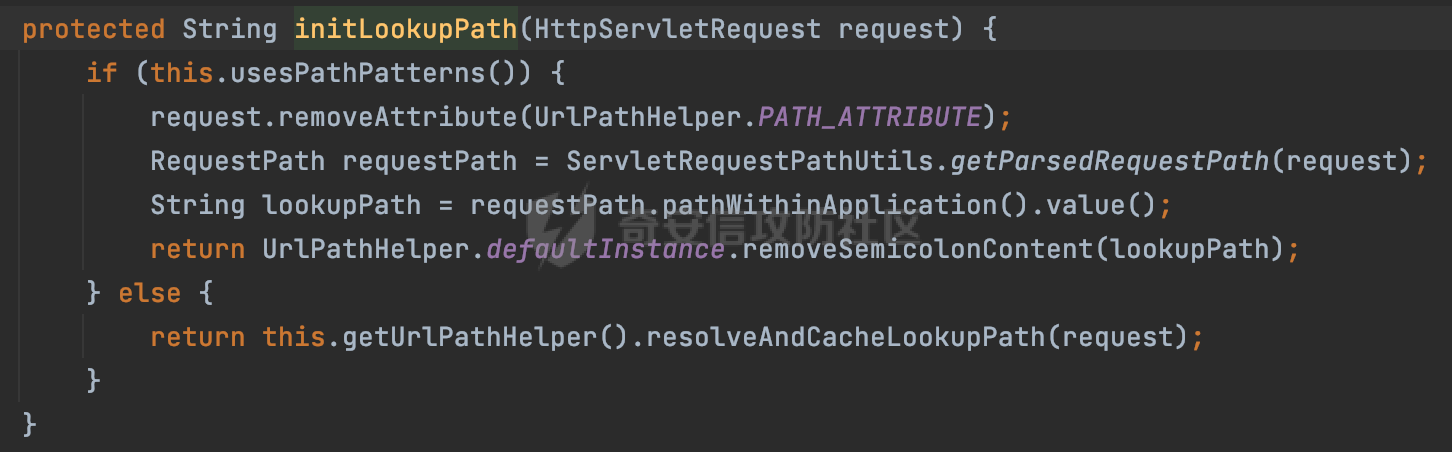Click the if keyword
1452x452 pixels.
tap(101, 73)
